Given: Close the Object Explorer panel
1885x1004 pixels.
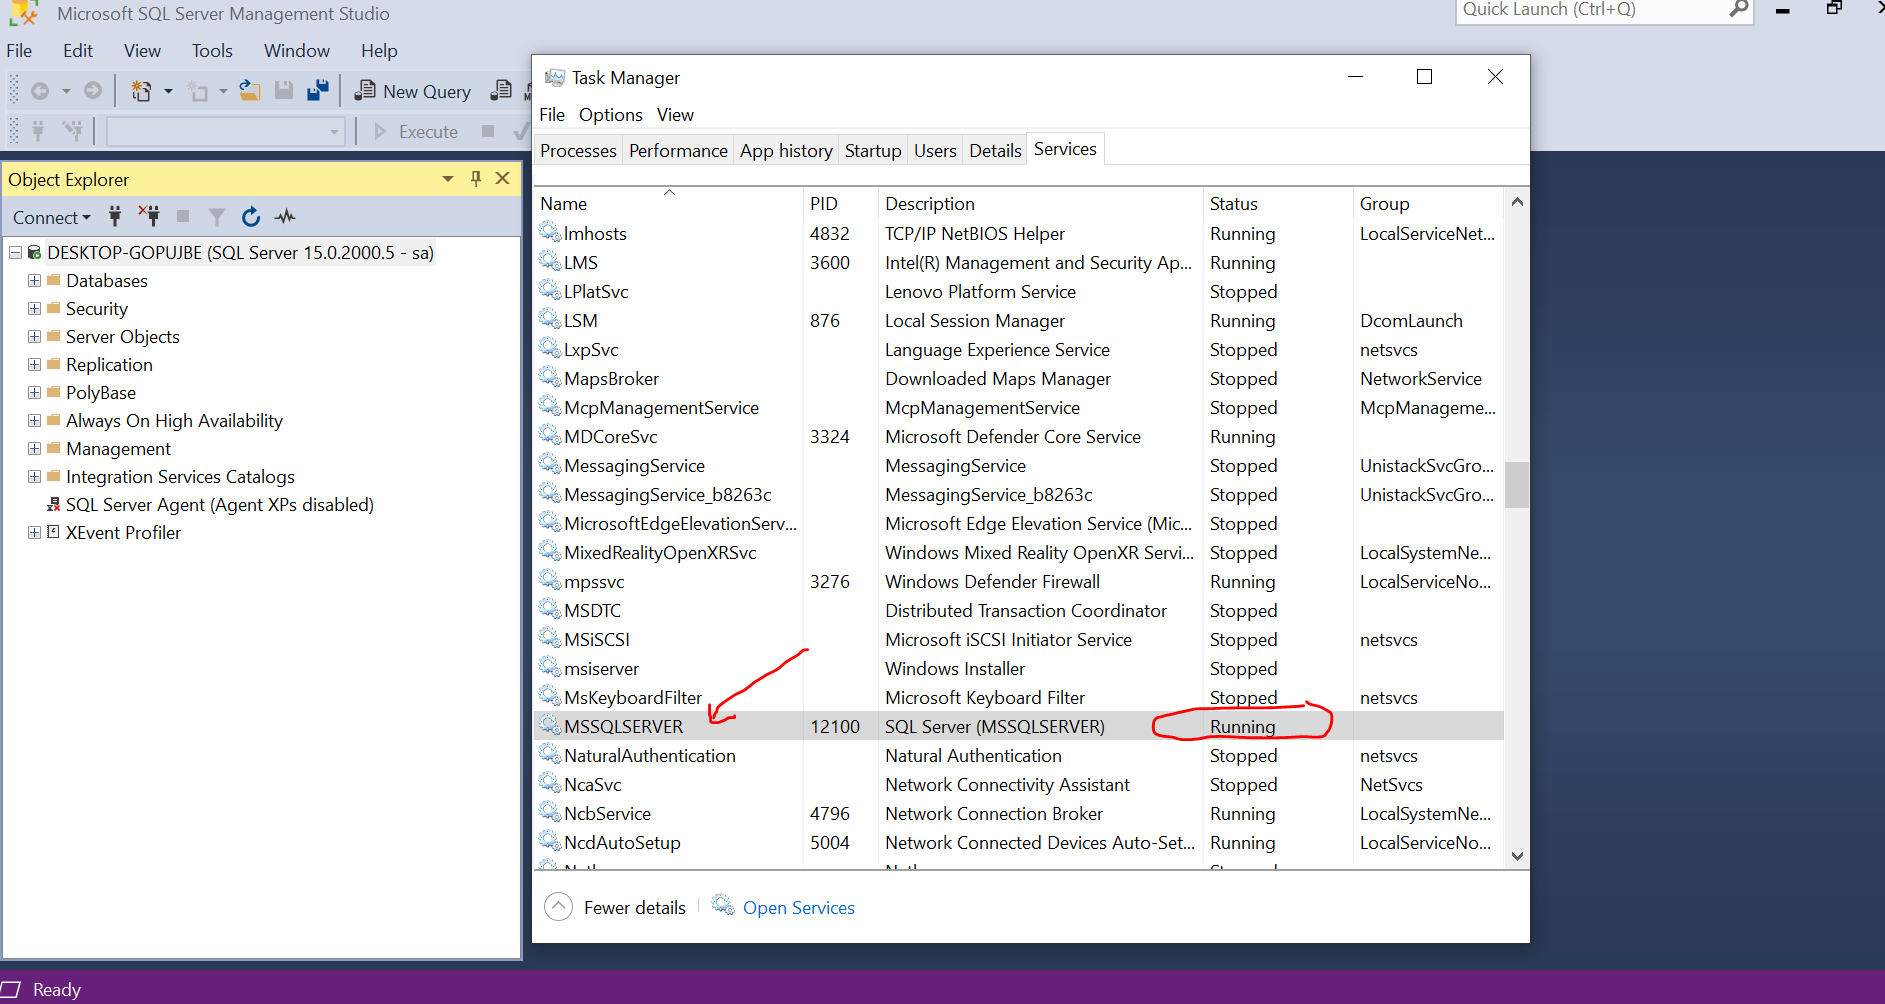Looking at the screenshot, I should (503, 178).
